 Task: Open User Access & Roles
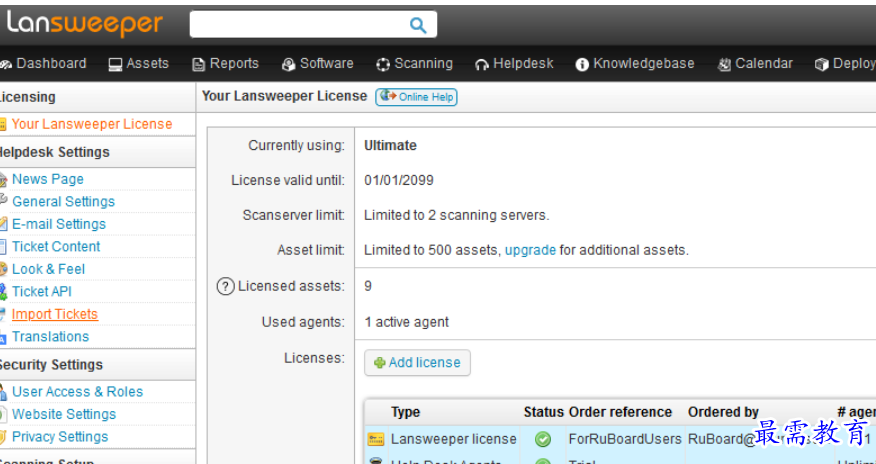(78, 392)
